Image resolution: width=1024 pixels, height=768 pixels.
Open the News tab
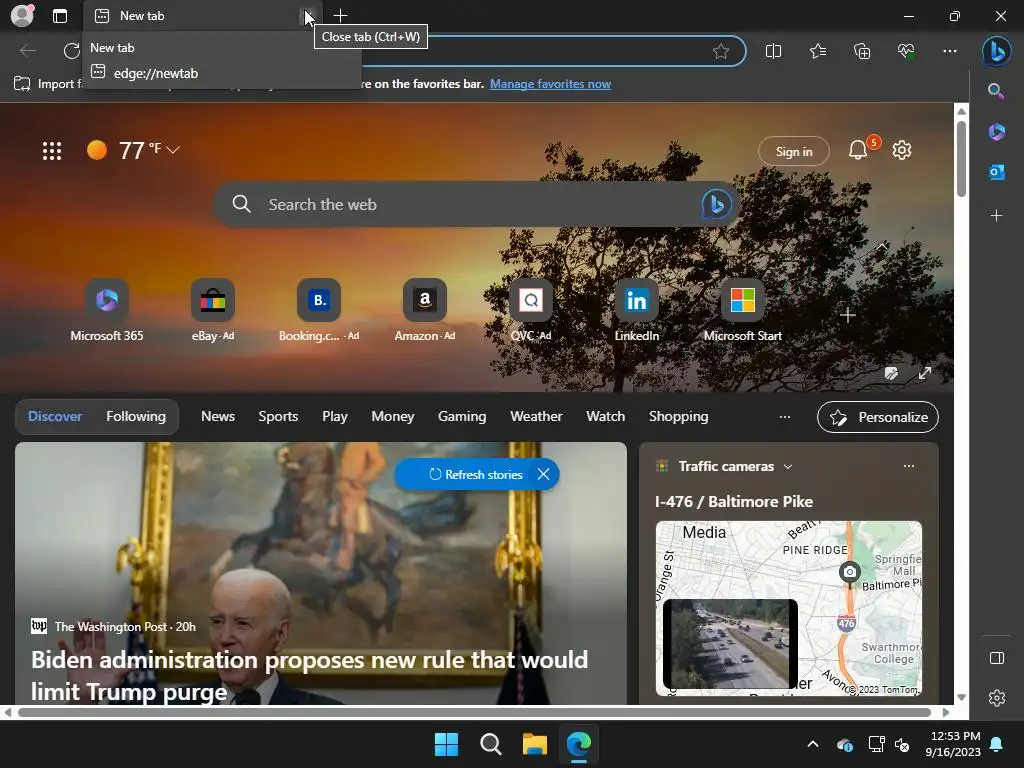click(217, 417)
